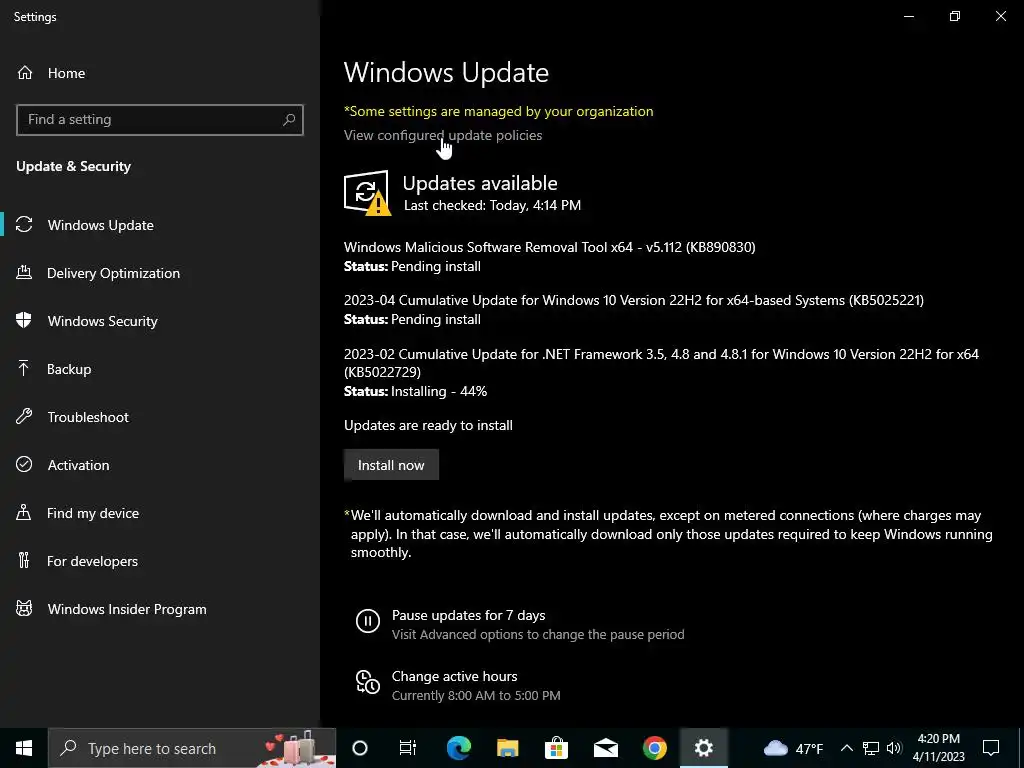The height and width of the screenshot is (768, 1024).
Task: Open Troubleshoot settings
Action: click(88, 417)
